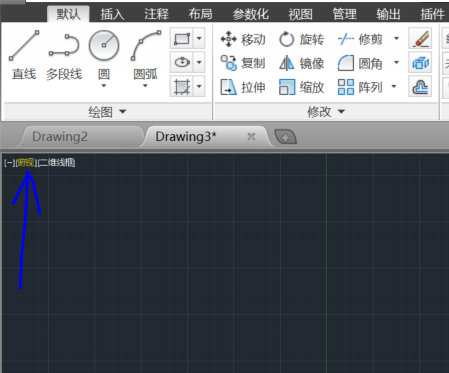Switch to the 管理 ribbon tab
The height and width of the screenshot is (373, 449).
344,14
